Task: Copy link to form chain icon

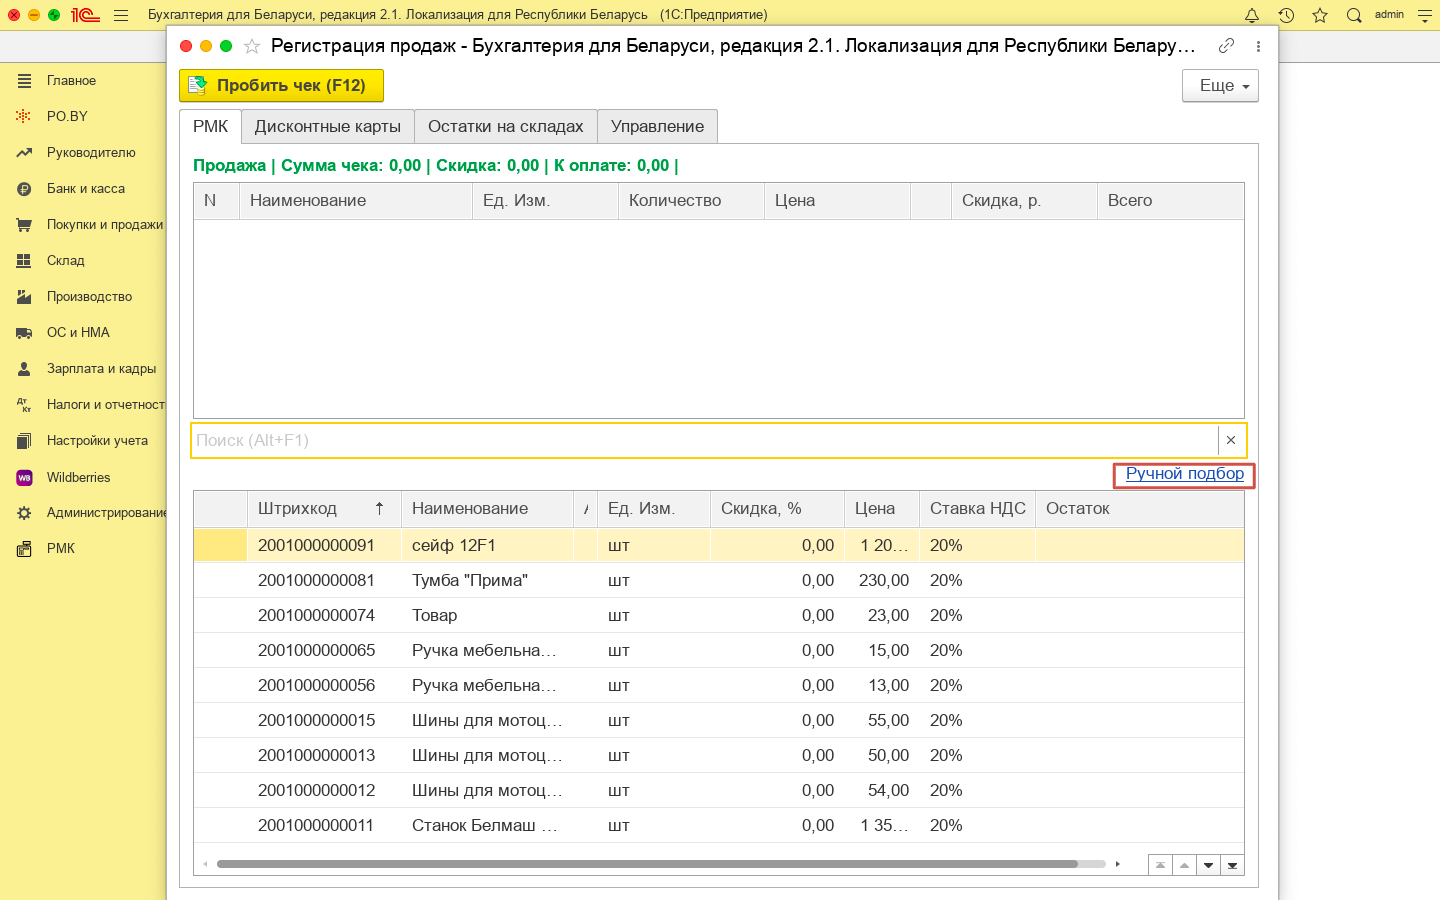Action: click(1226, 46)
